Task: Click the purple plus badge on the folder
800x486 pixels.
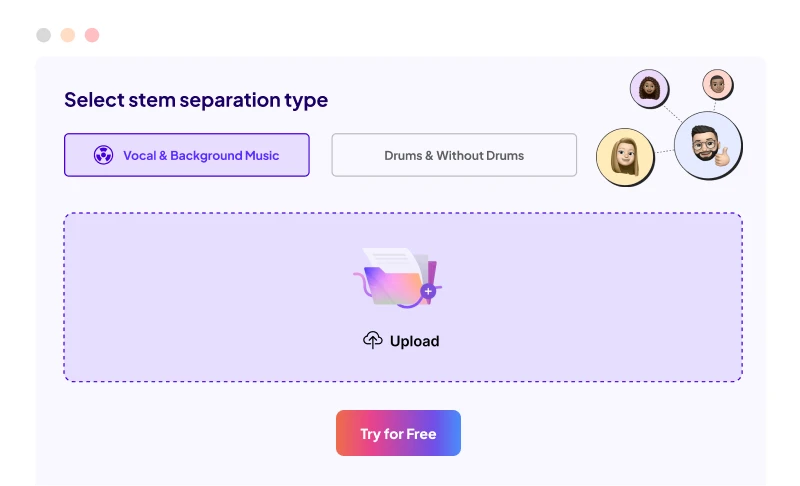Action: tap(428, 291)
